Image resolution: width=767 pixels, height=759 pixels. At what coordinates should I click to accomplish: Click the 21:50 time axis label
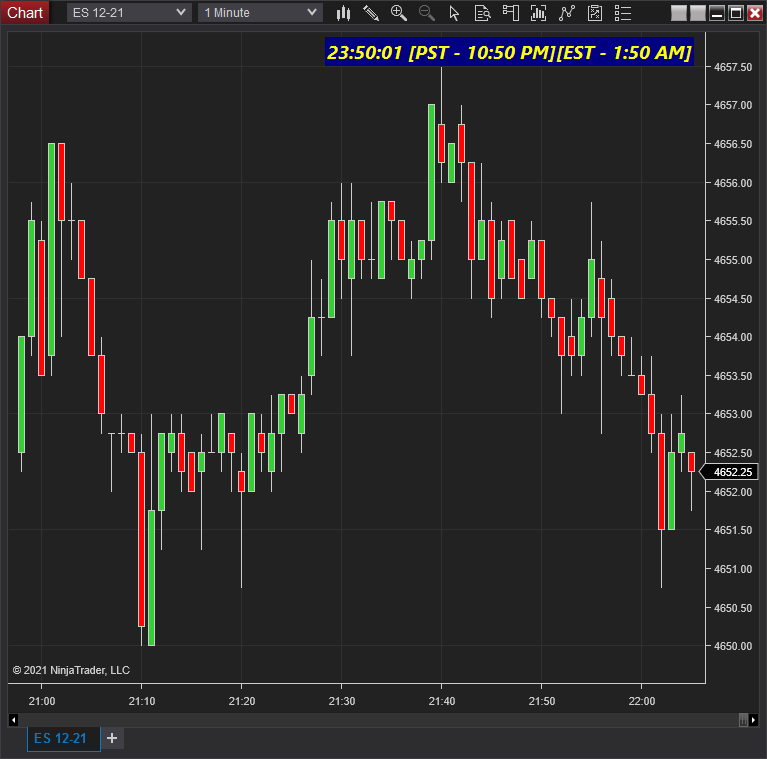point(541,701)
